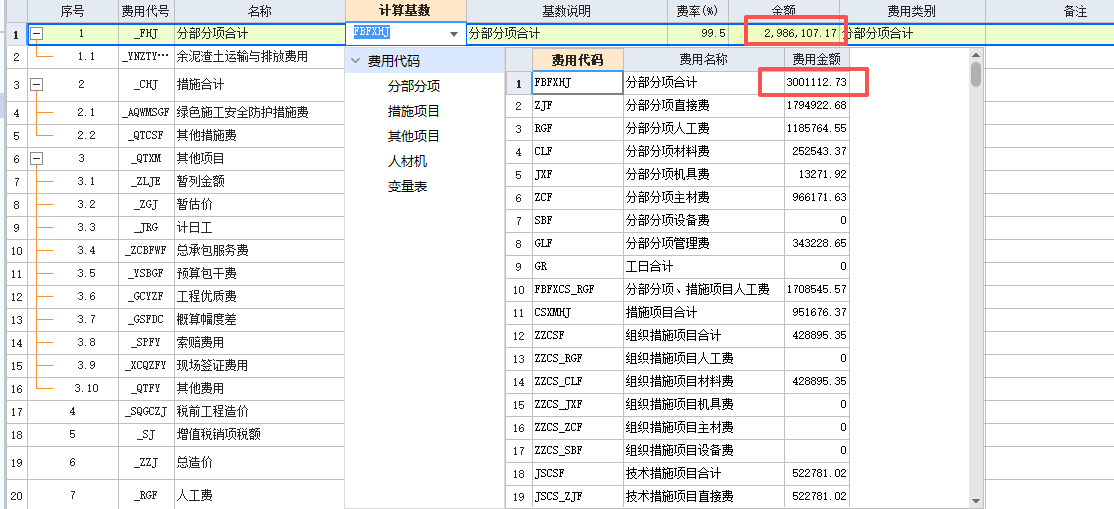Click the 费率(%) column header
The height and width of the screenshot is (509, 1114).
coord(698,11)
